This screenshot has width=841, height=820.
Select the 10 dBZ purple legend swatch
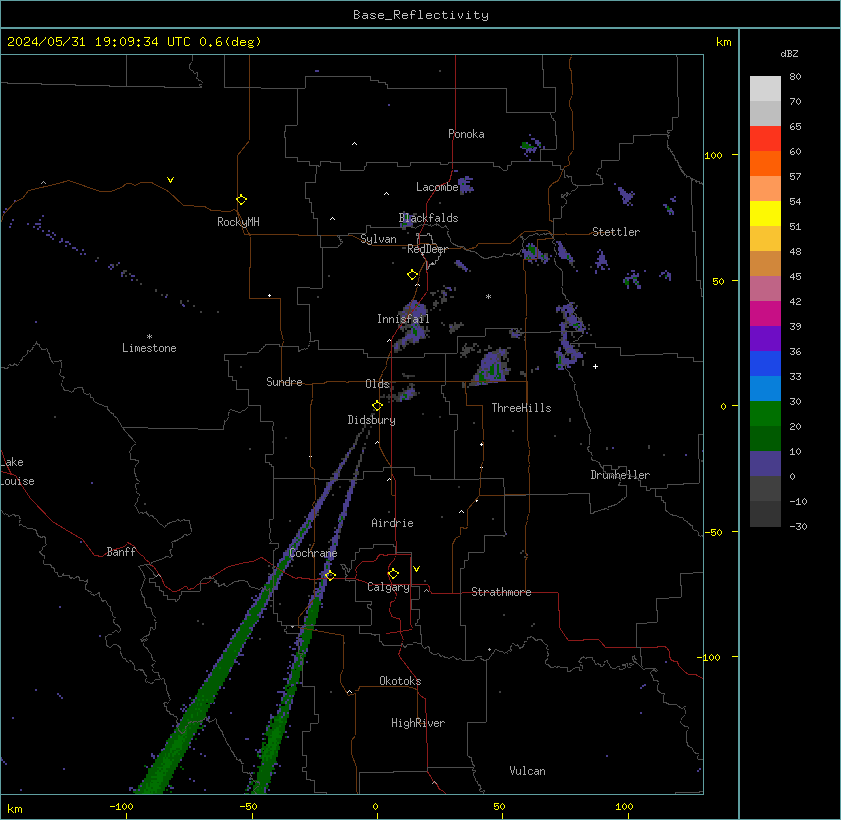point(765,463)
